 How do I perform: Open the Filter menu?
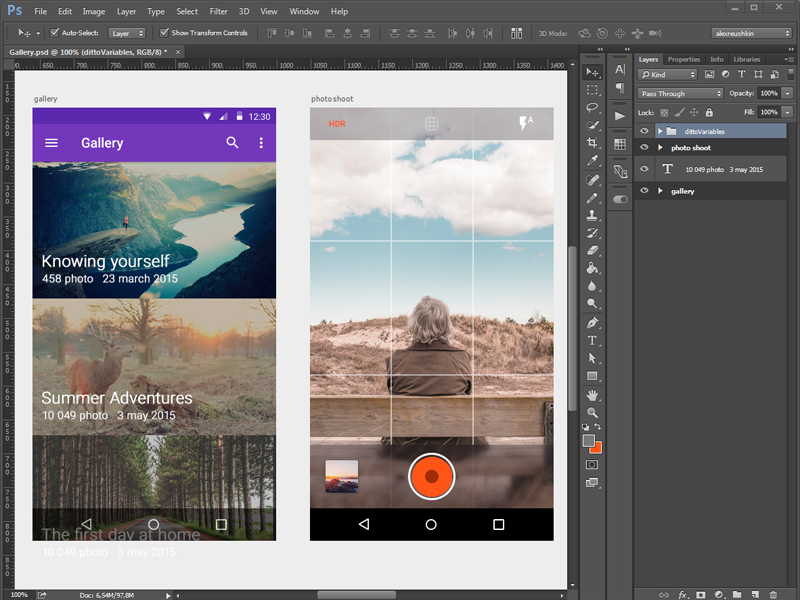[x=219, y=11]
